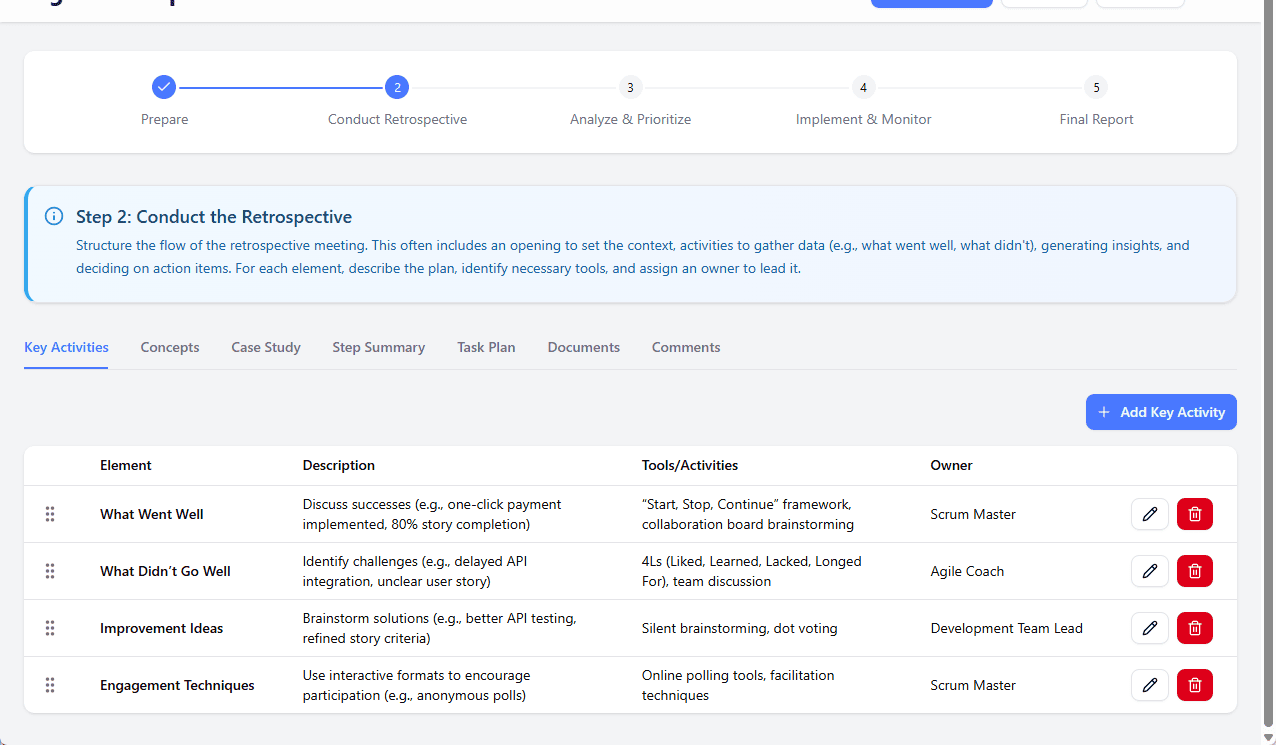Click pencil icon for Engagement Techniques

[1149, 685]
